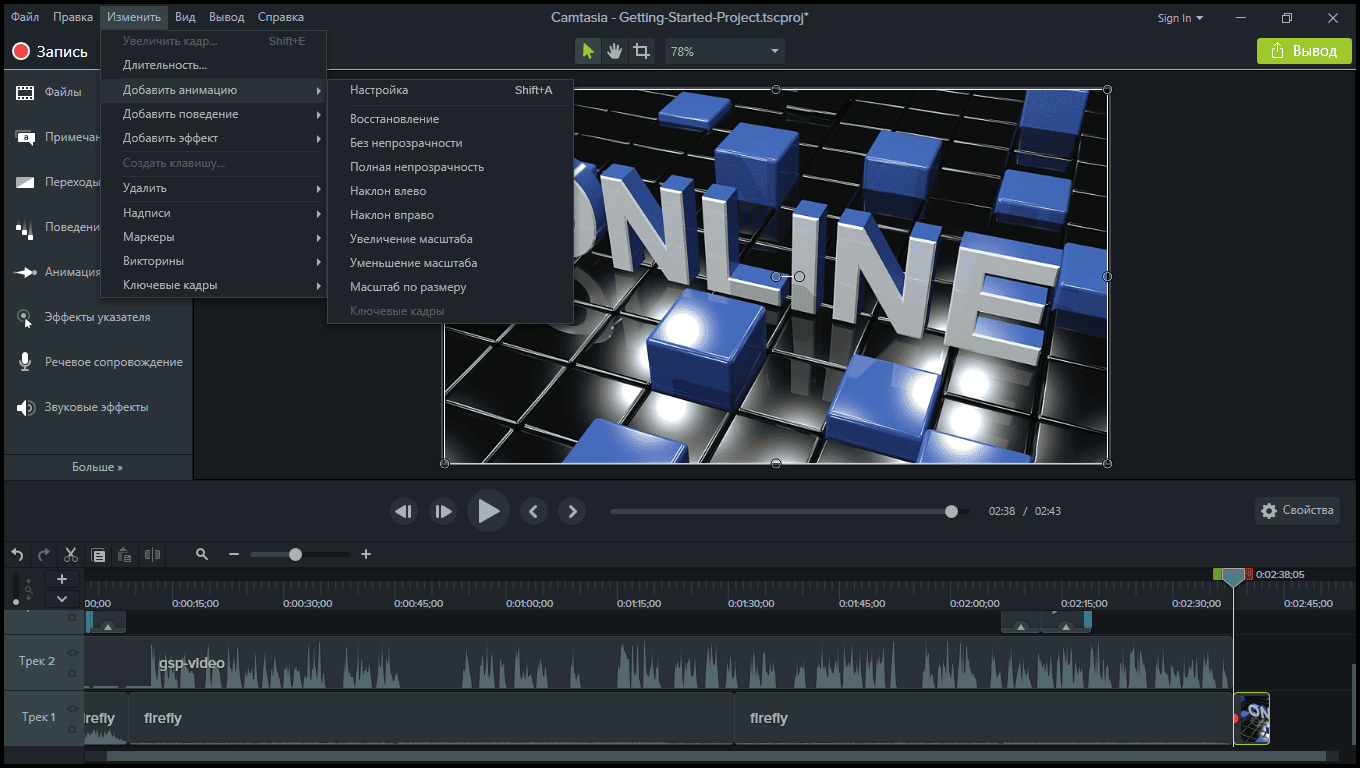Undo the last action

[17, 554]
